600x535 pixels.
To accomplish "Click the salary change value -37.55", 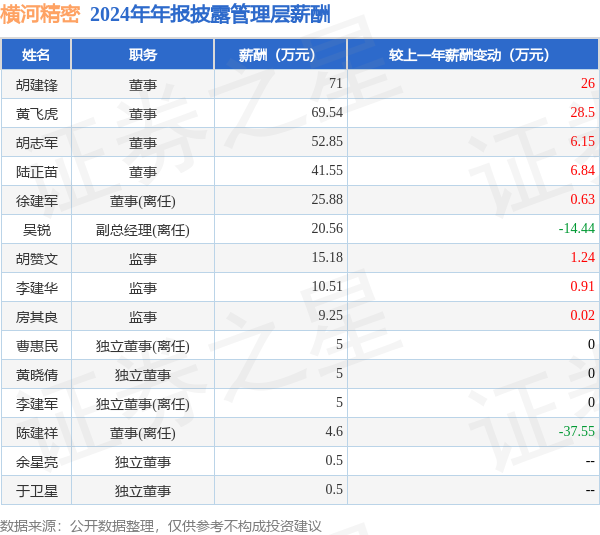I will tap(577, 431).
